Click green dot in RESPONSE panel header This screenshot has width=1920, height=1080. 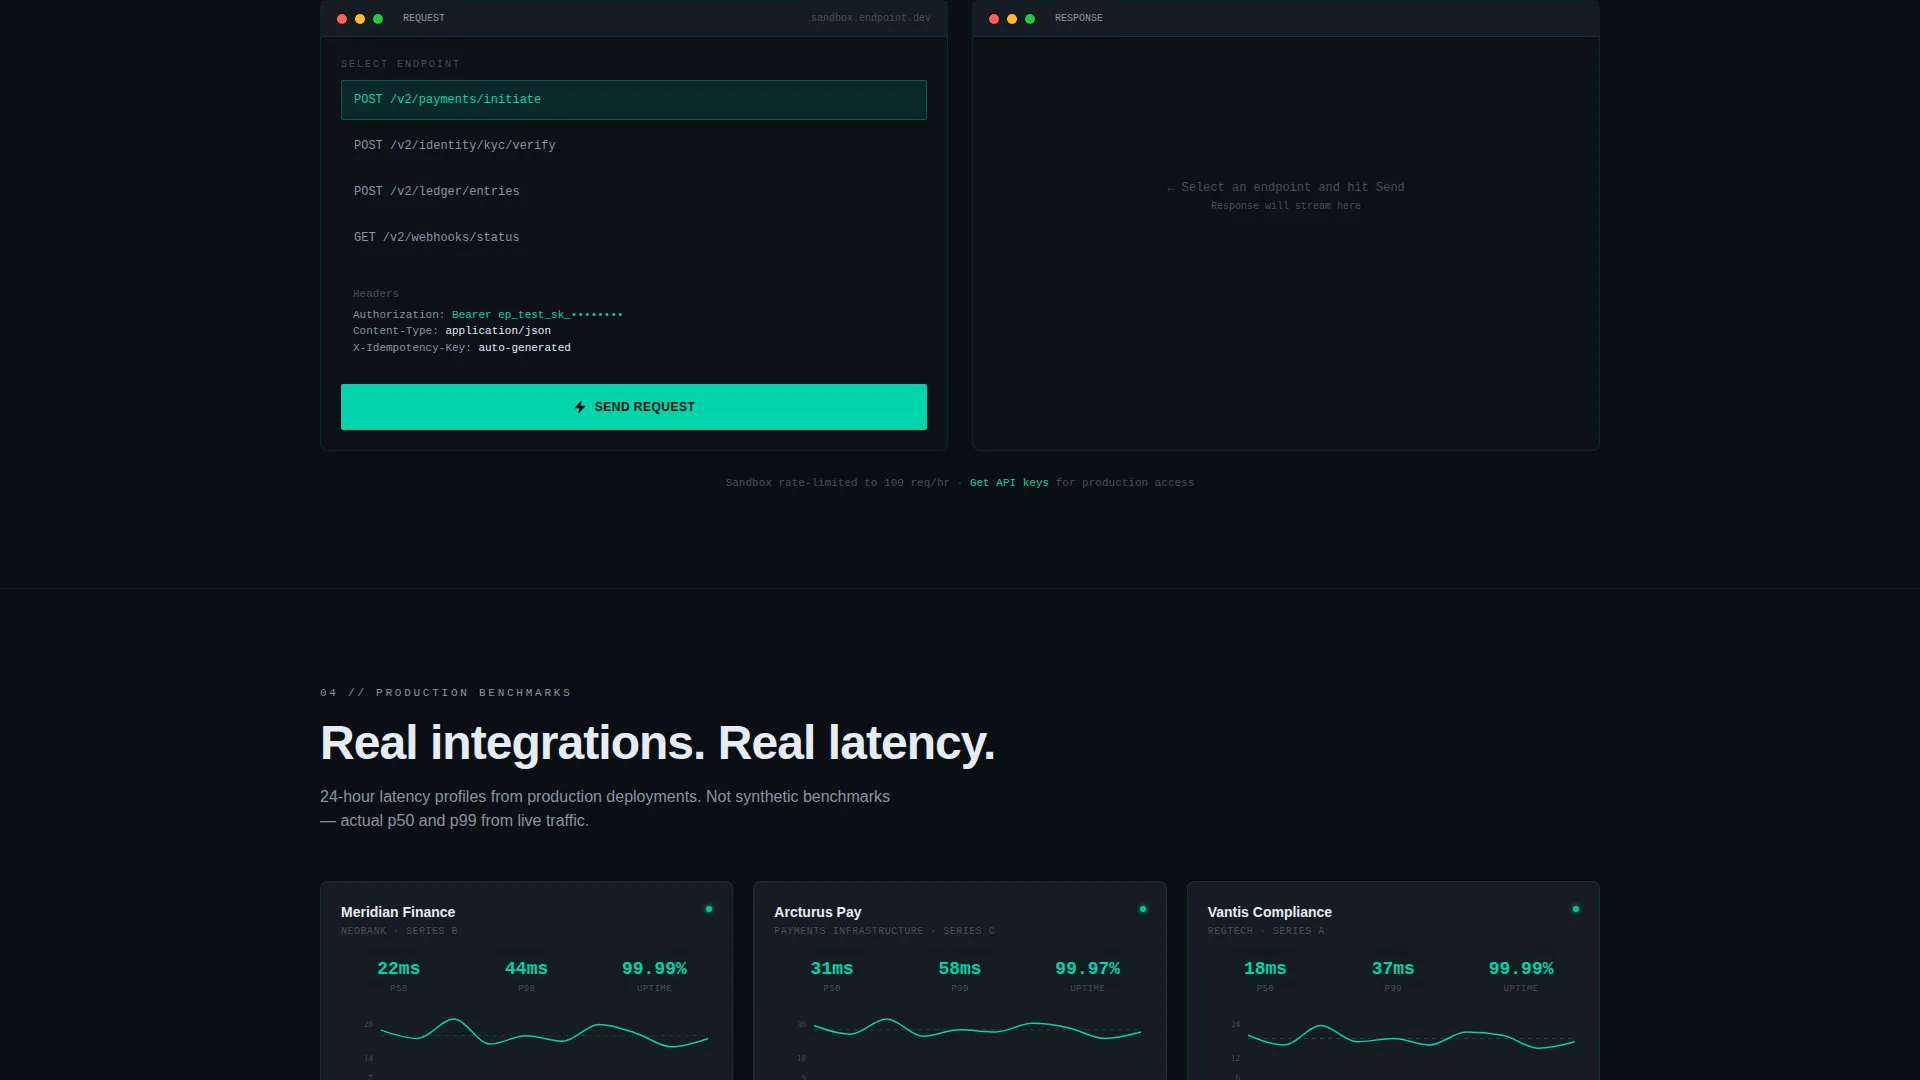[x=1030, y=19]
